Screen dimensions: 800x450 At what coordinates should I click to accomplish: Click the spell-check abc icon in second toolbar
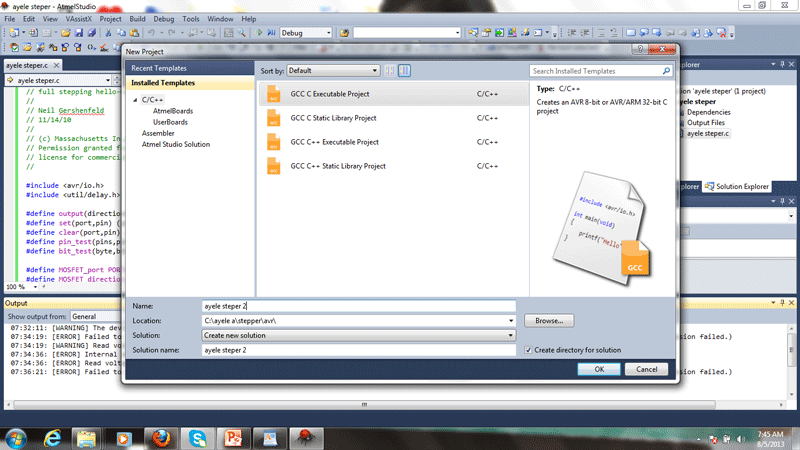coord(104,47)
